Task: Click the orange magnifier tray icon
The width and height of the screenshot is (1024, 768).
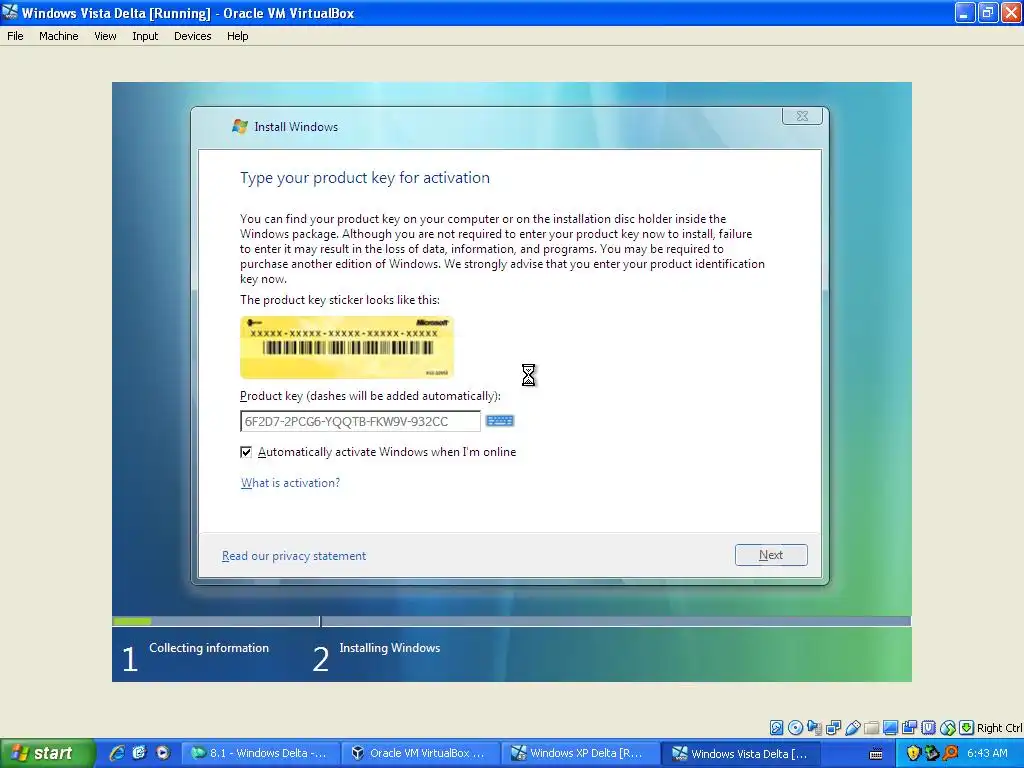Action: point(950,754)
